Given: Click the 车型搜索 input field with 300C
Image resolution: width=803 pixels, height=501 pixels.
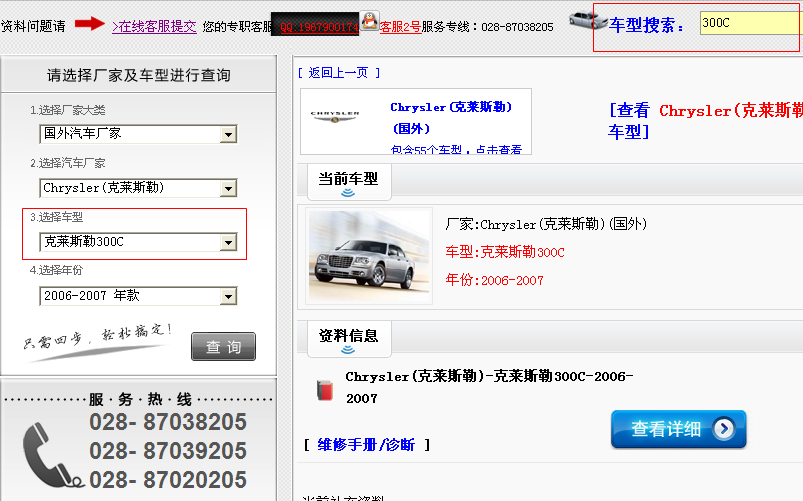Looking at the screenshot, I should point(751,23).
